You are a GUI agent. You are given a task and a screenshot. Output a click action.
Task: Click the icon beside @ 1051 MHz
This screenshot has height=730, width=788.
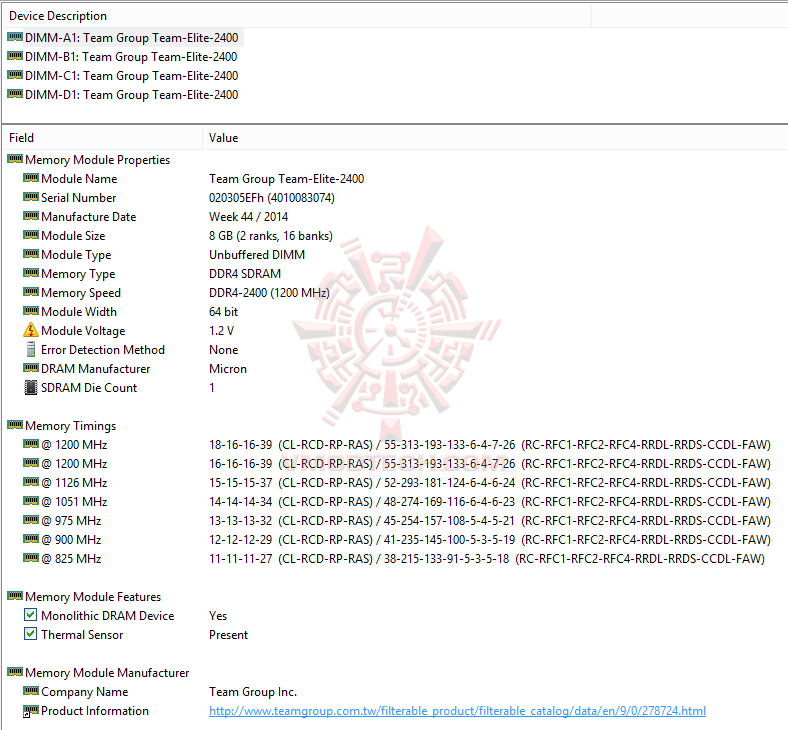[x=31, y=501]
